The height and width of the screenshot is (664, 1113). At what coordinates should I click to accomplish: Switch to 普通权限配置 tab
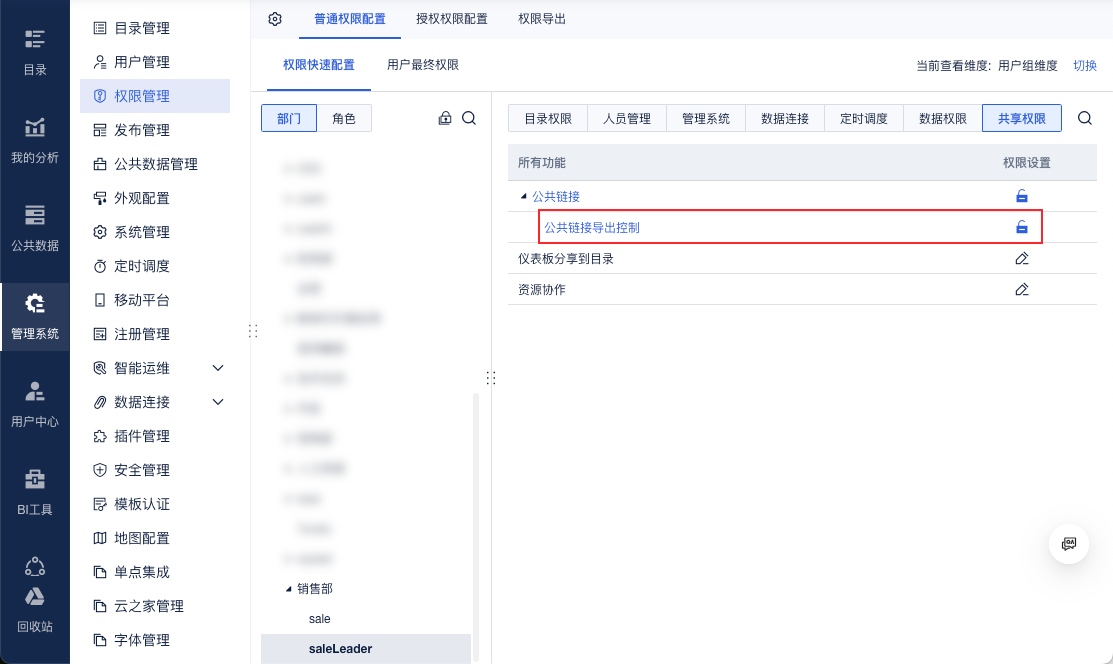coord(350,19)
